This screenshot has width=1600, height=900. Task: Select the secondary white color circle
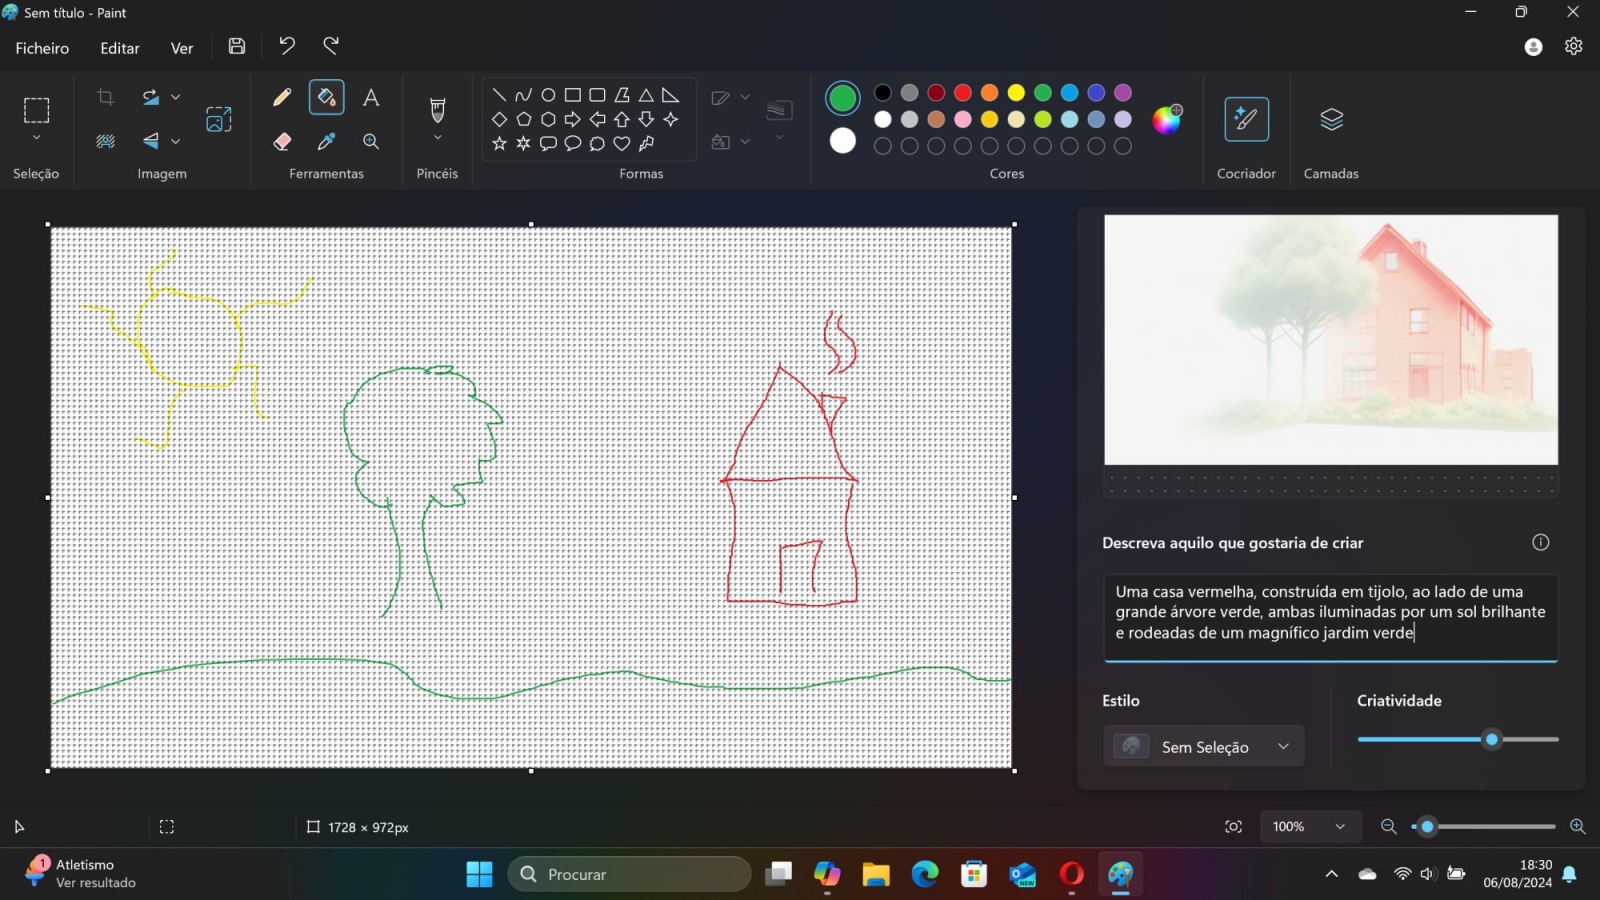(x=843, y=141)
